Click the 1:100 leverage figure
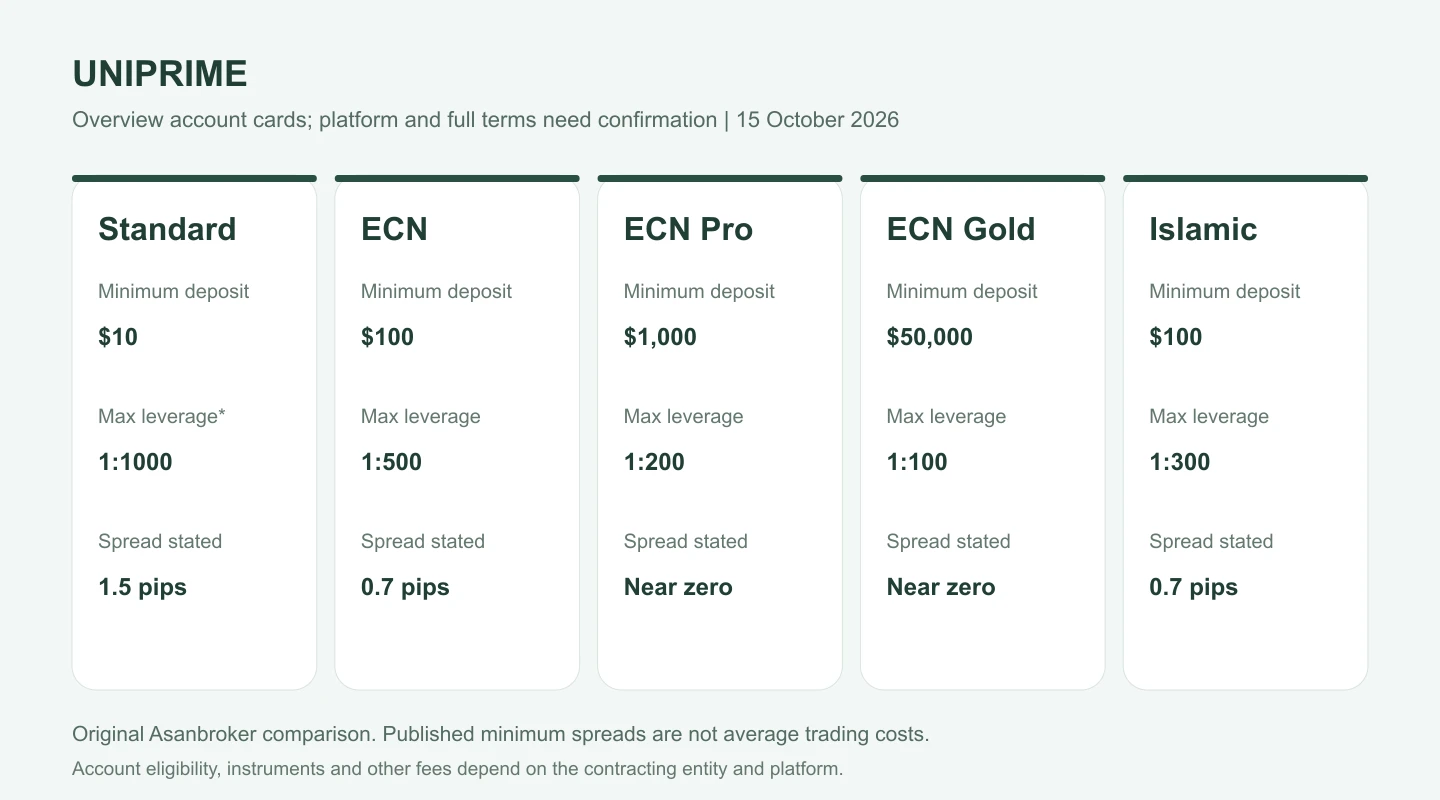Image resolution: width=1440 pixels, height=800 pixels. (x=917, y=462)
